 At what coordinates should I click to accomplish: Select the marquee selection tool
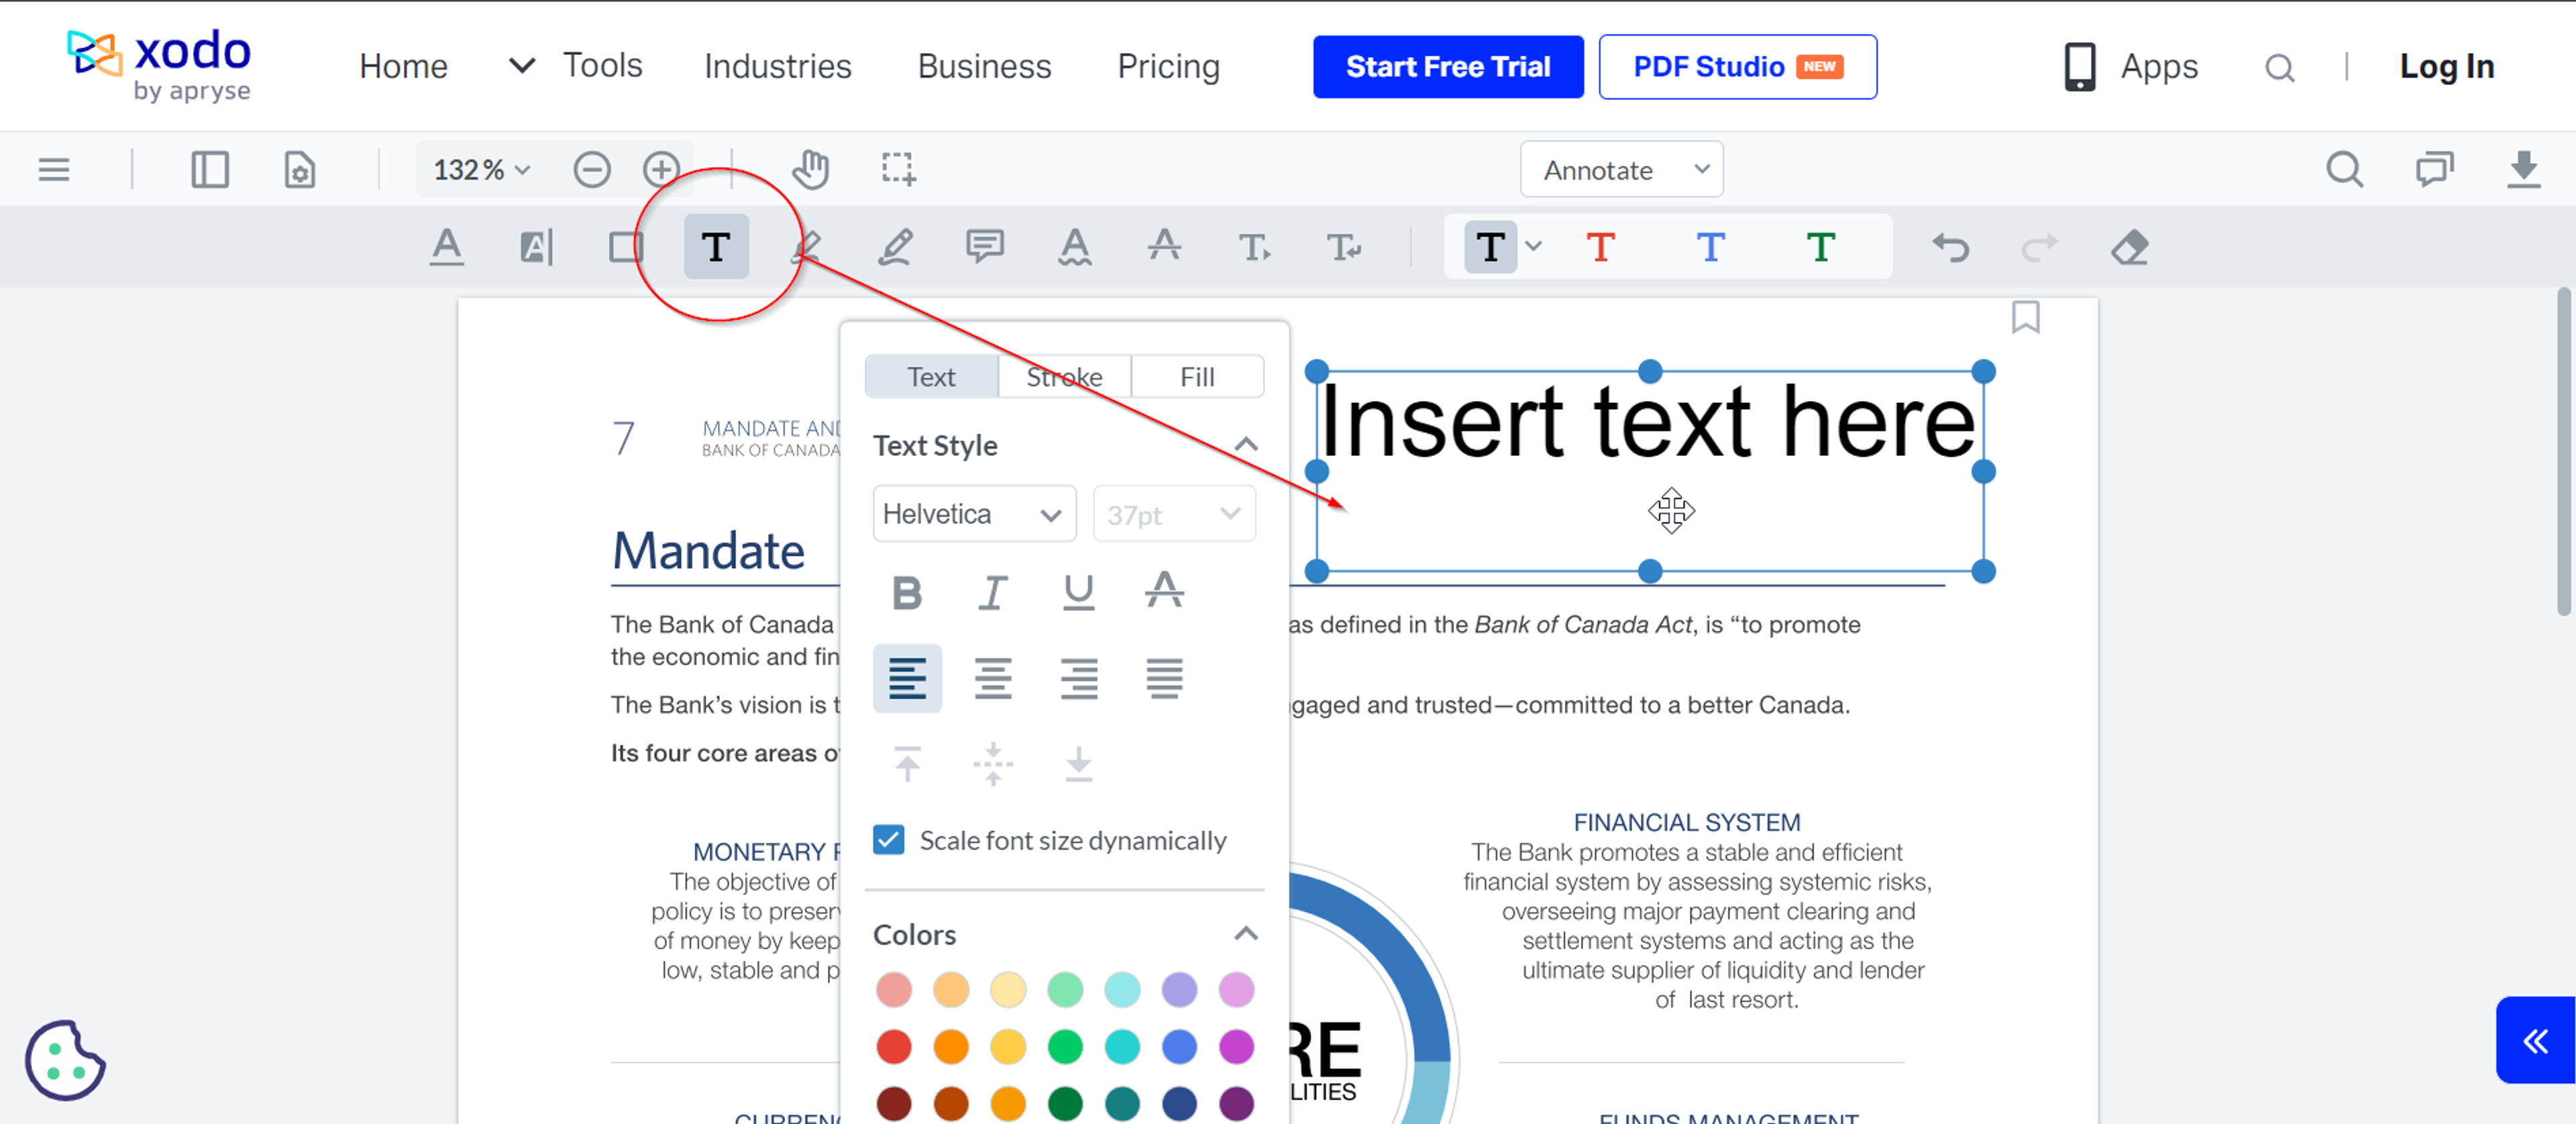898,170
